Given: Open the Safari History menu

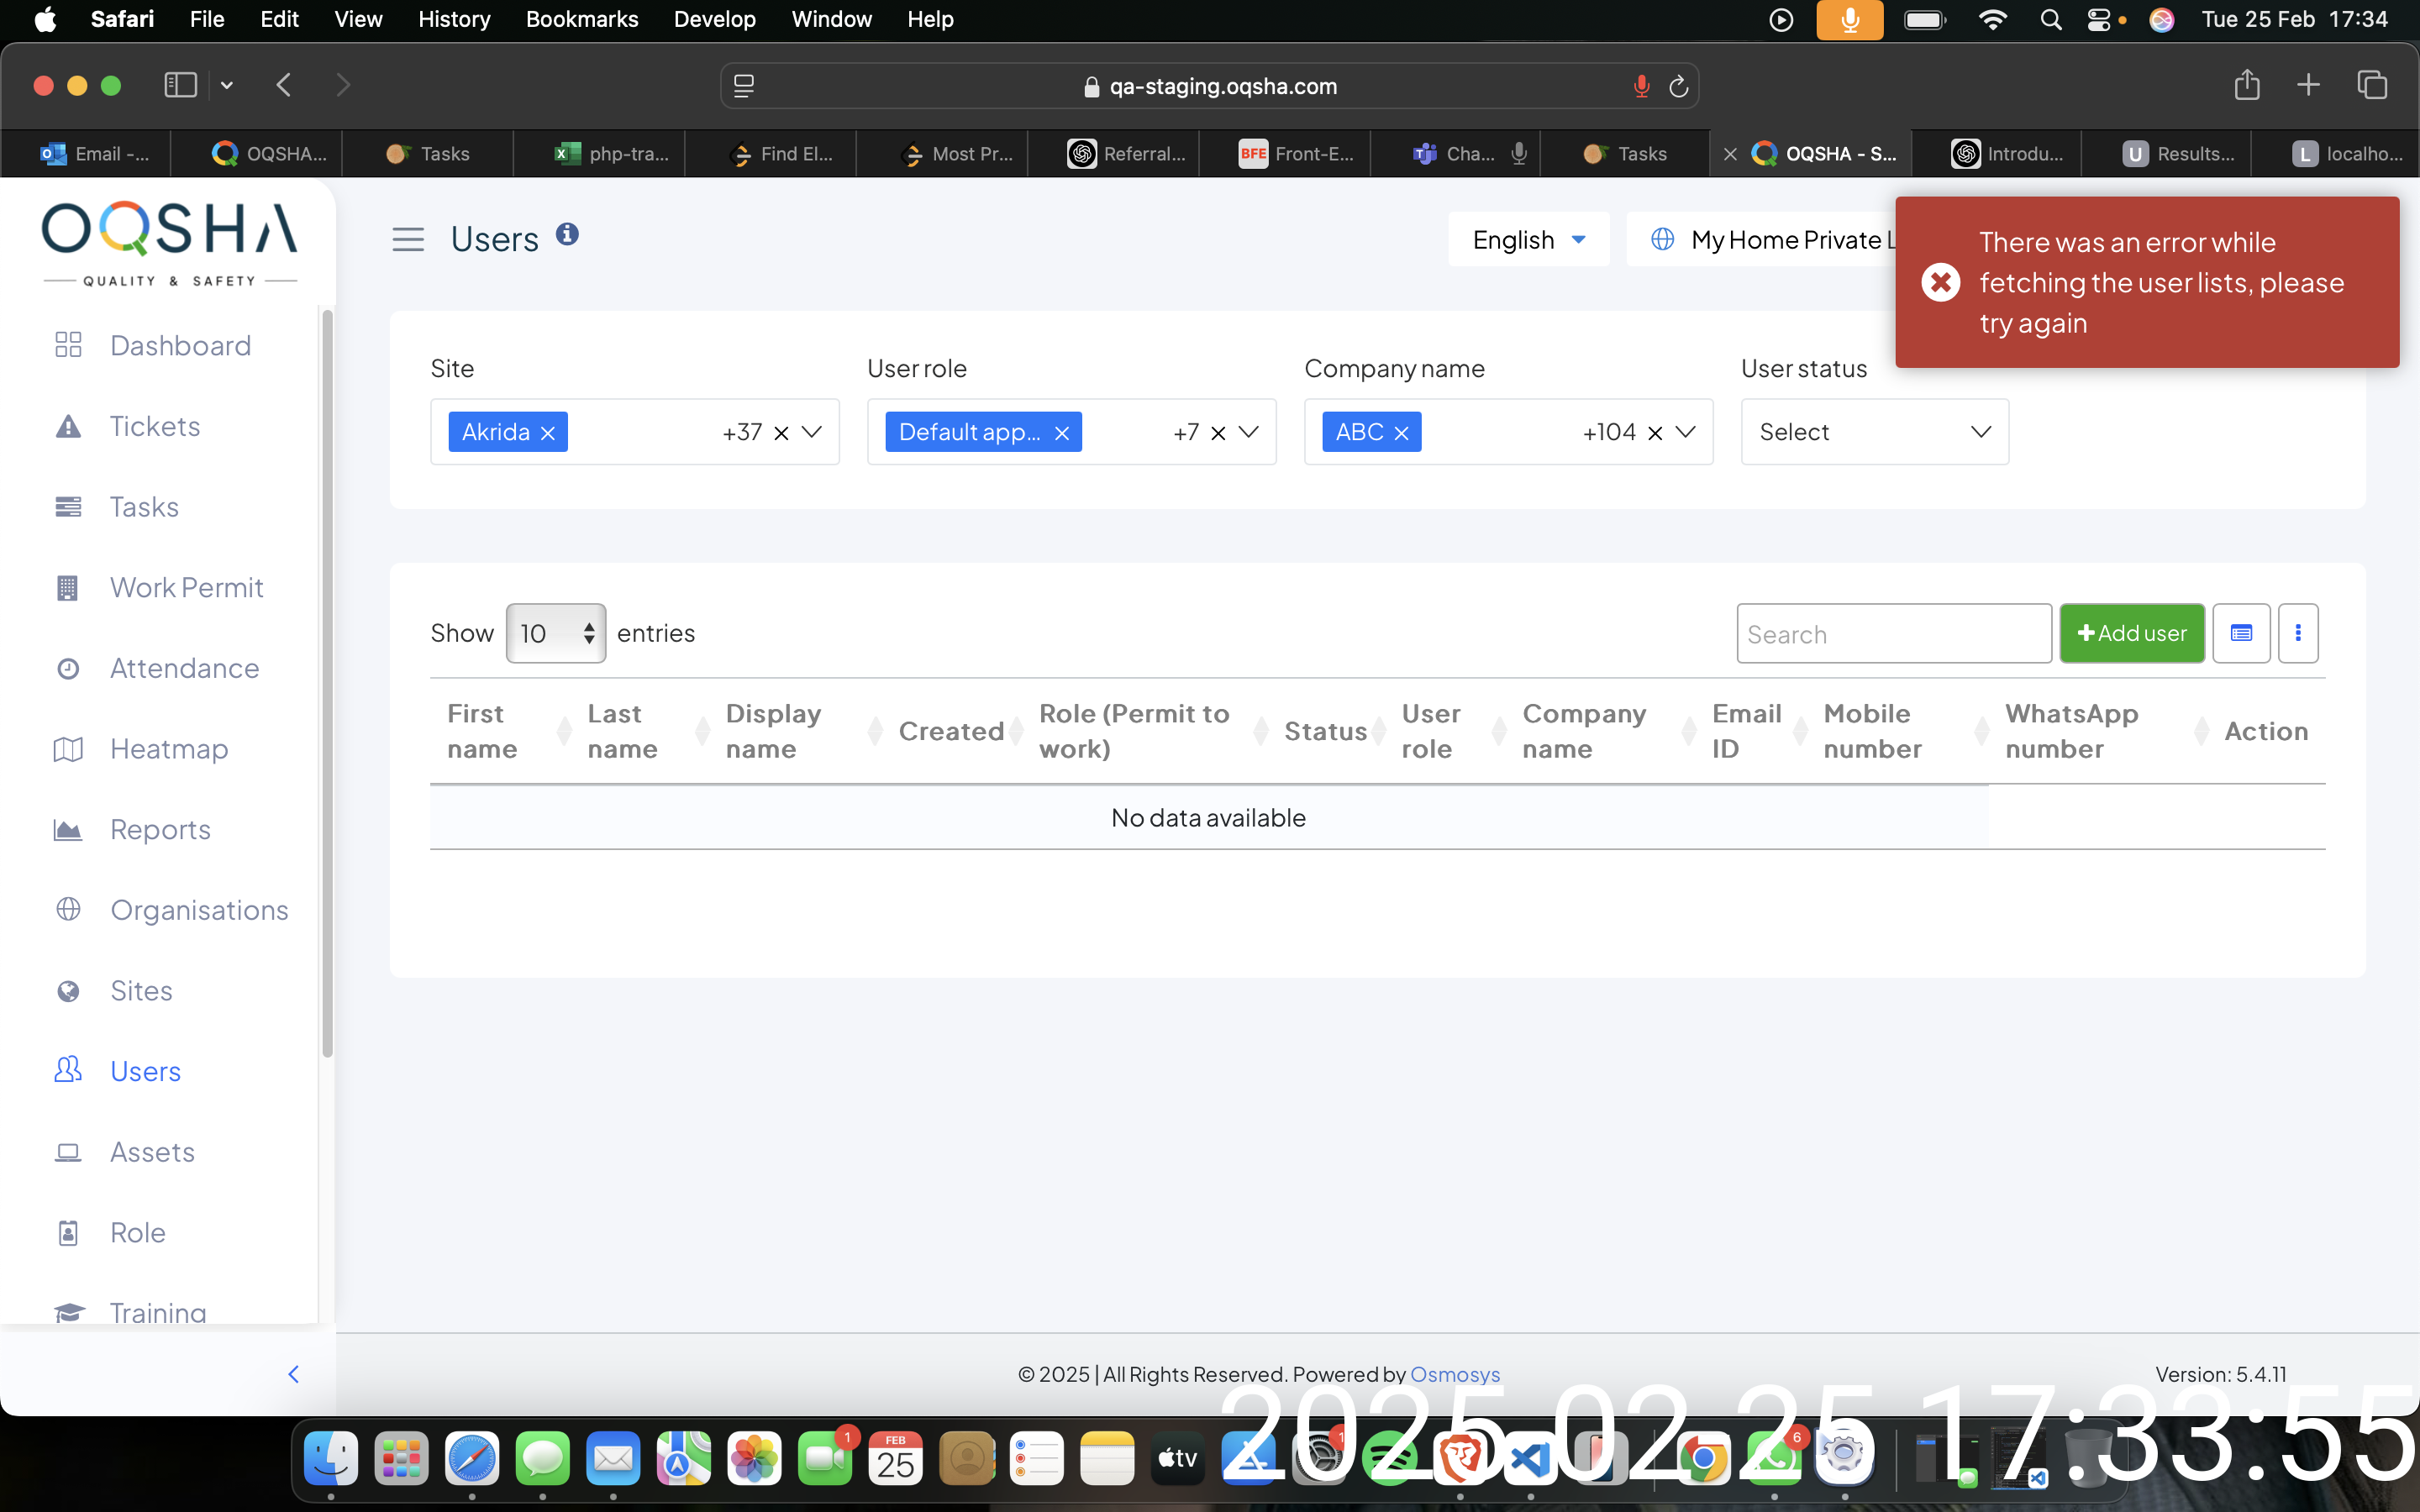Looking at the screenshot, I should point(453,19).
